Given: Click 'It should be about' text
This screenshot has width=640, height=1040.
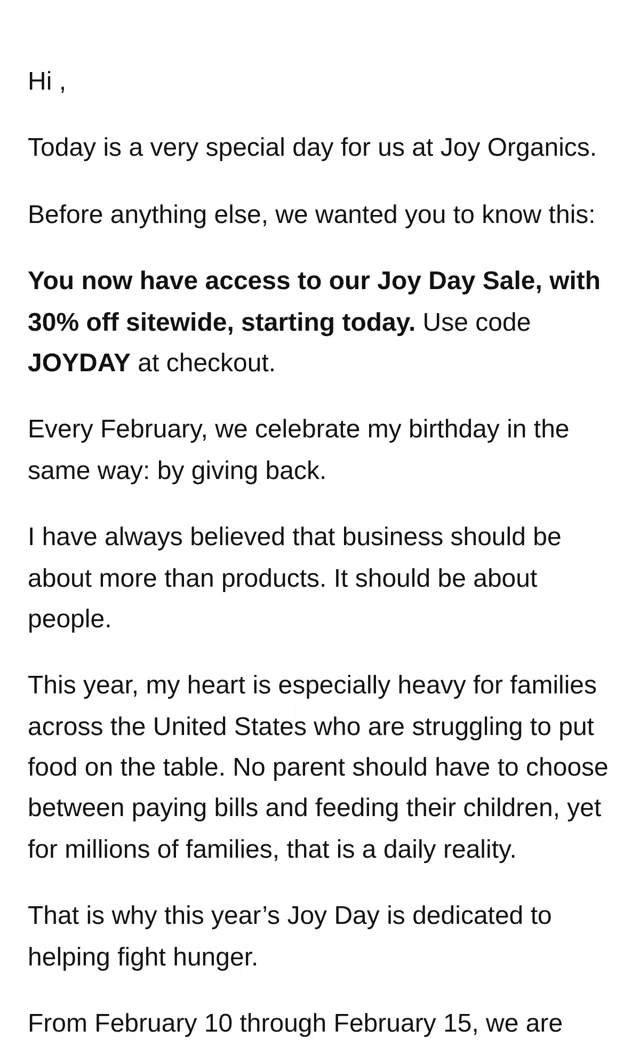Looking at the screenshot, I should pyautogui.click(x=435, y=578).
